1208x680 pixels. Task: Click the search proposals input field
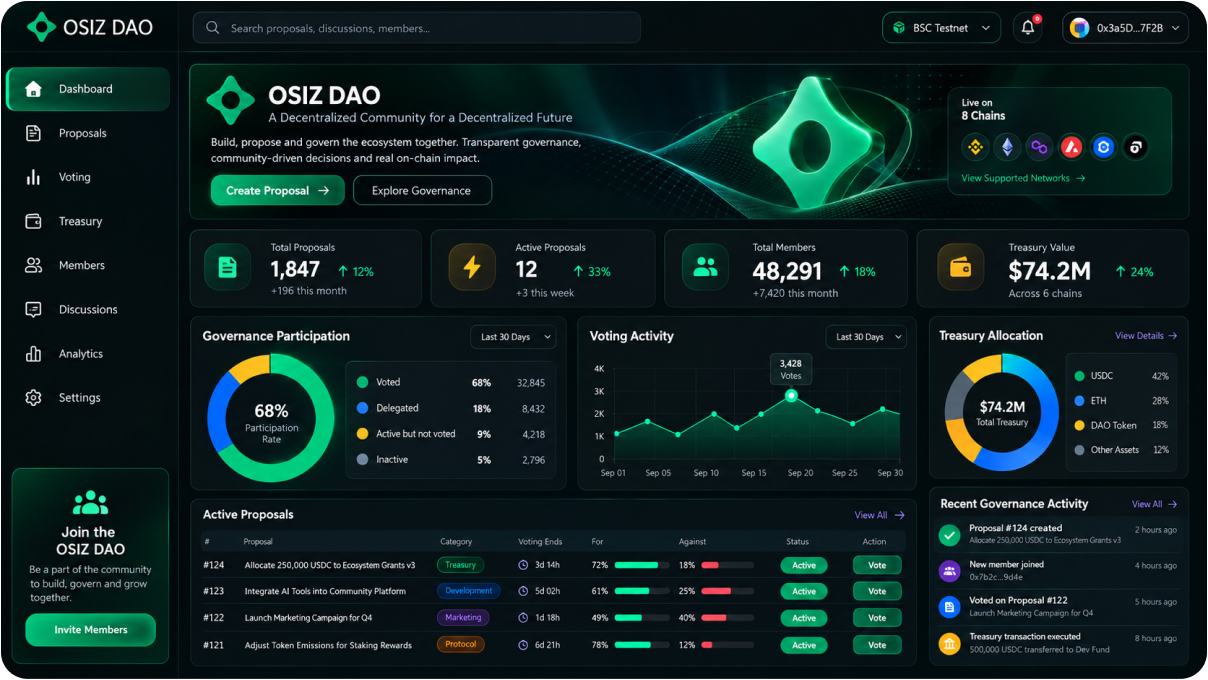[417, 28]
